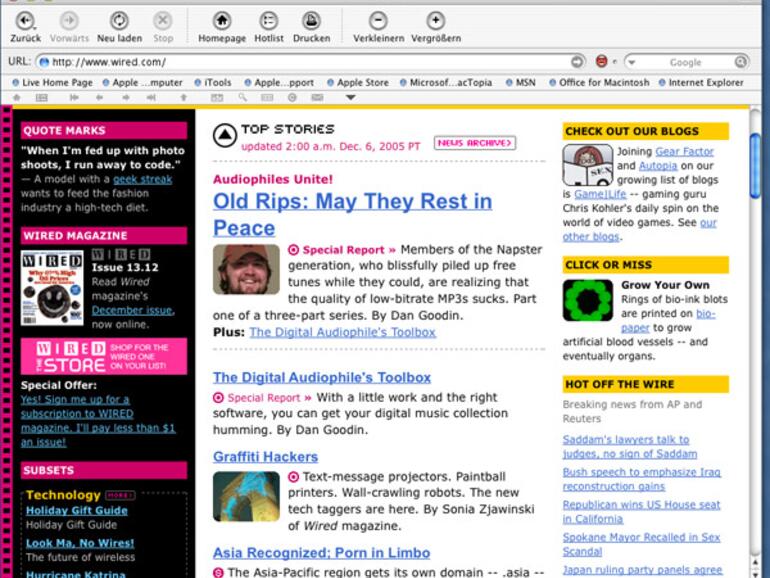Click the red face icon beside URL field
This screenshot has width=770, height=578.
(x=601, y=61)
